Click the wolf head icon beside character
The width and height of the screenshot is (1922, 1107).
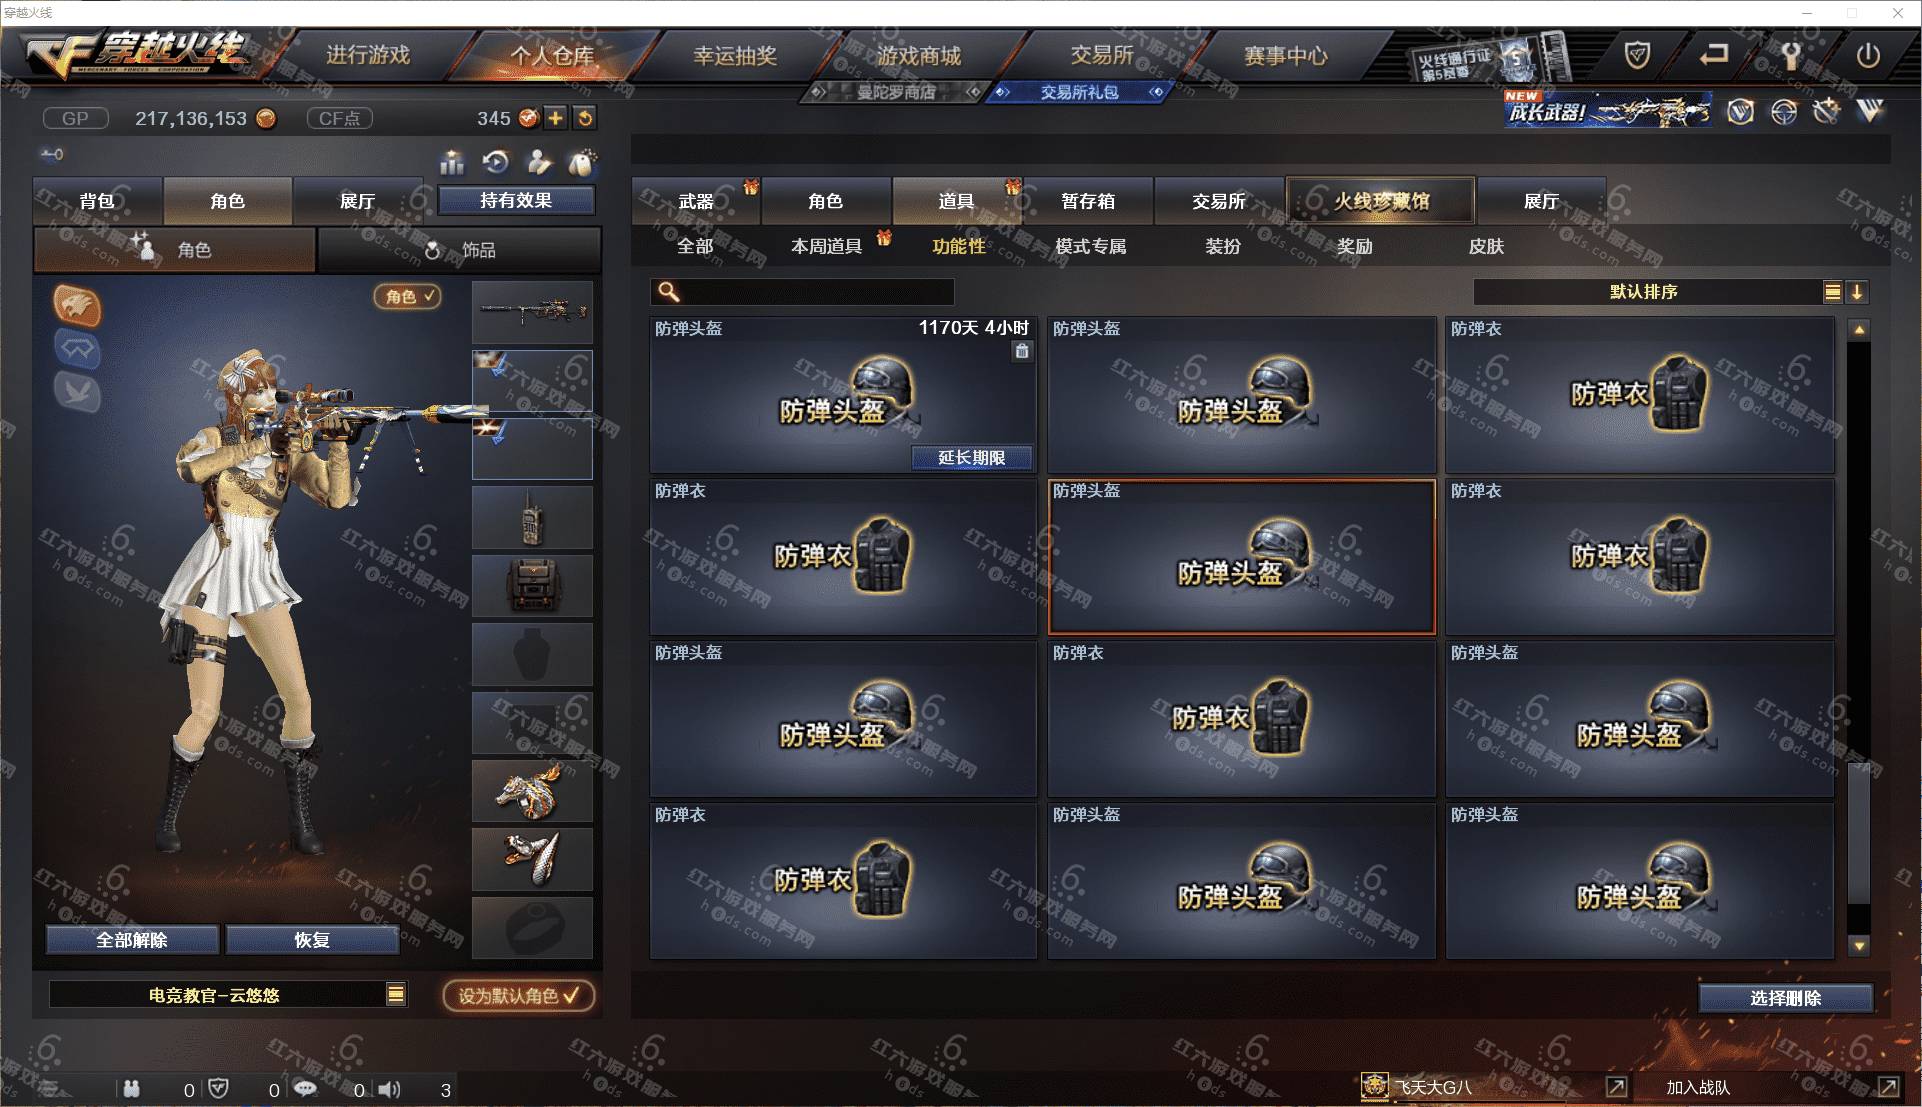(x=77, y=306)
